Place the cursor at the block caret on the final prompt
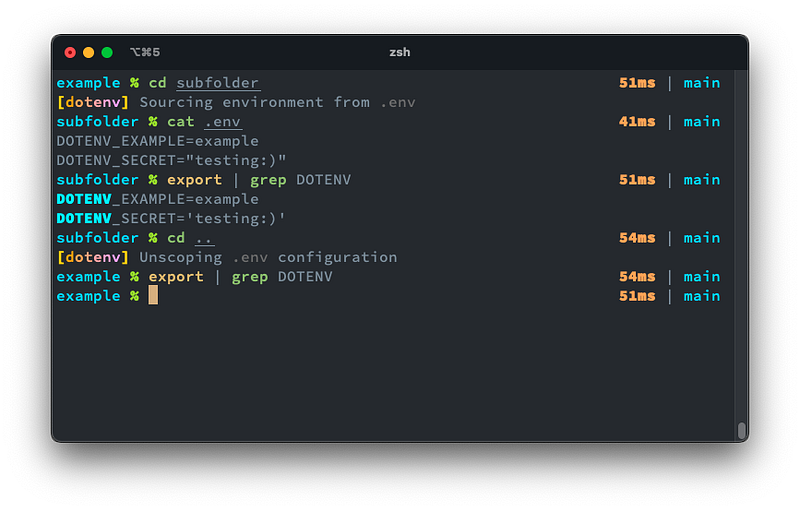Screen dimensions: 800x510 pos(153,296)
